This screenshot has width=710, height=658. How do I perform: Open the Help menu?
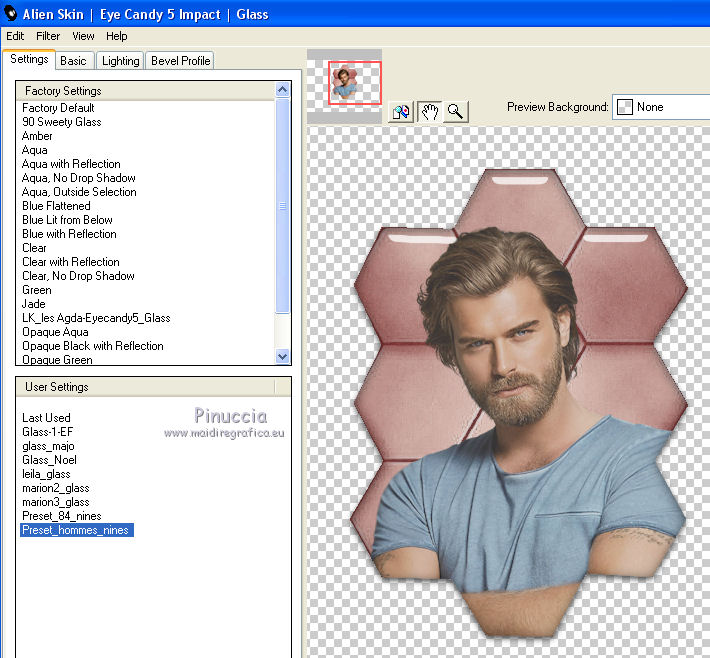116,36
